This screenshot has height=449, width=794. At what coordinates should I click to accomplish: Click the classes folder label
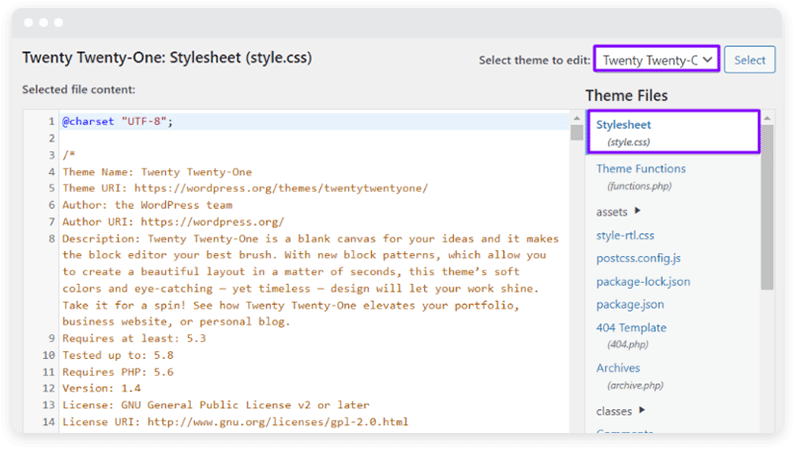click(x=614, y=411)
